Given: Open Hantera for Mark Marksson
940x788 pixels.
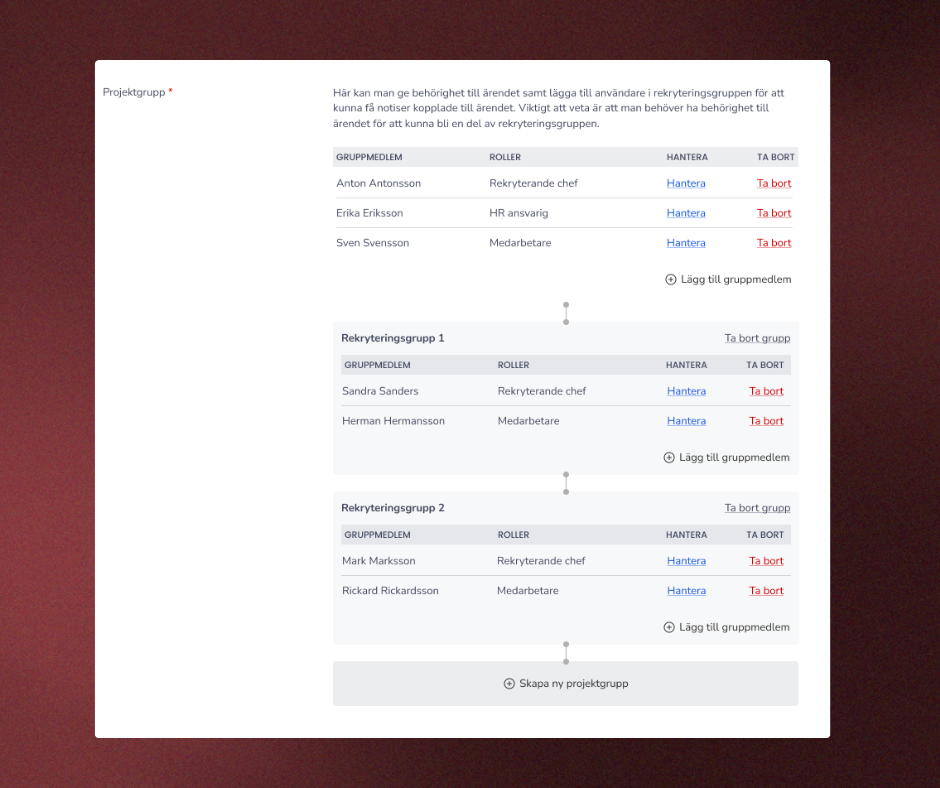Looking at the screenshot, I should (x=686, y=562).
